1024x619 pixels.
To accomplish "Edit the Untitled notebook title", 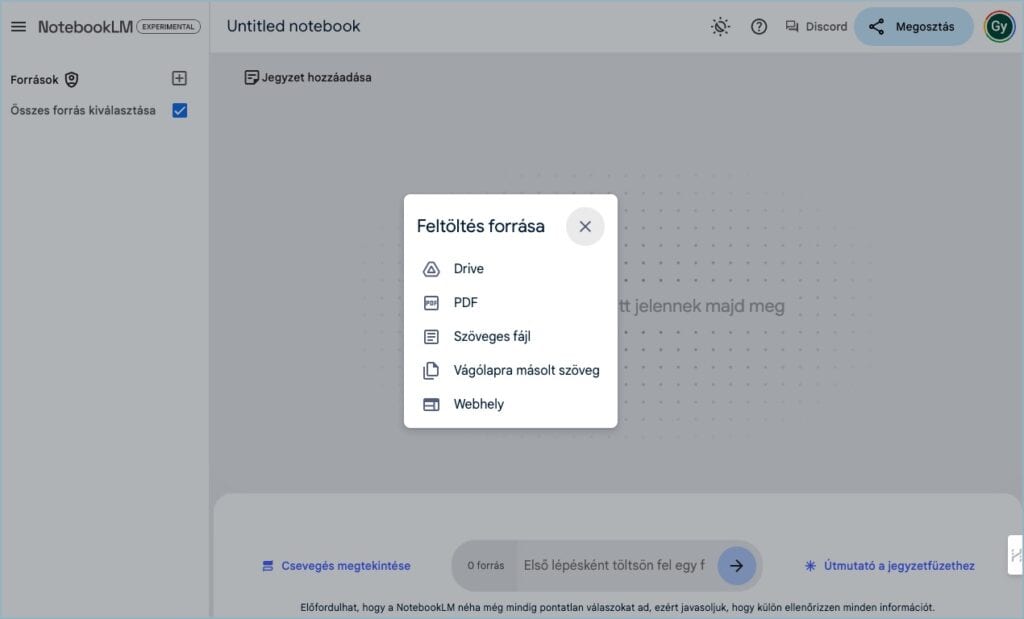I will [293, 26].
